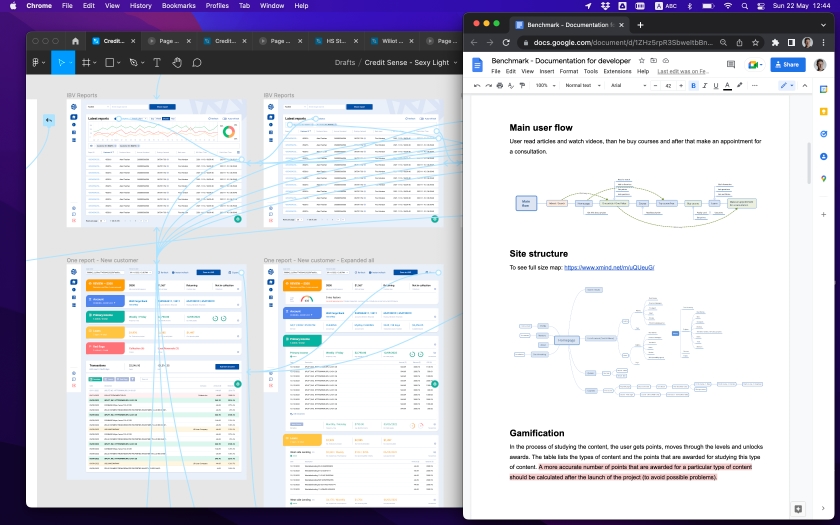Open the Extensions menu in Docs
Screen dimensions: 840x525
[617, 71]
